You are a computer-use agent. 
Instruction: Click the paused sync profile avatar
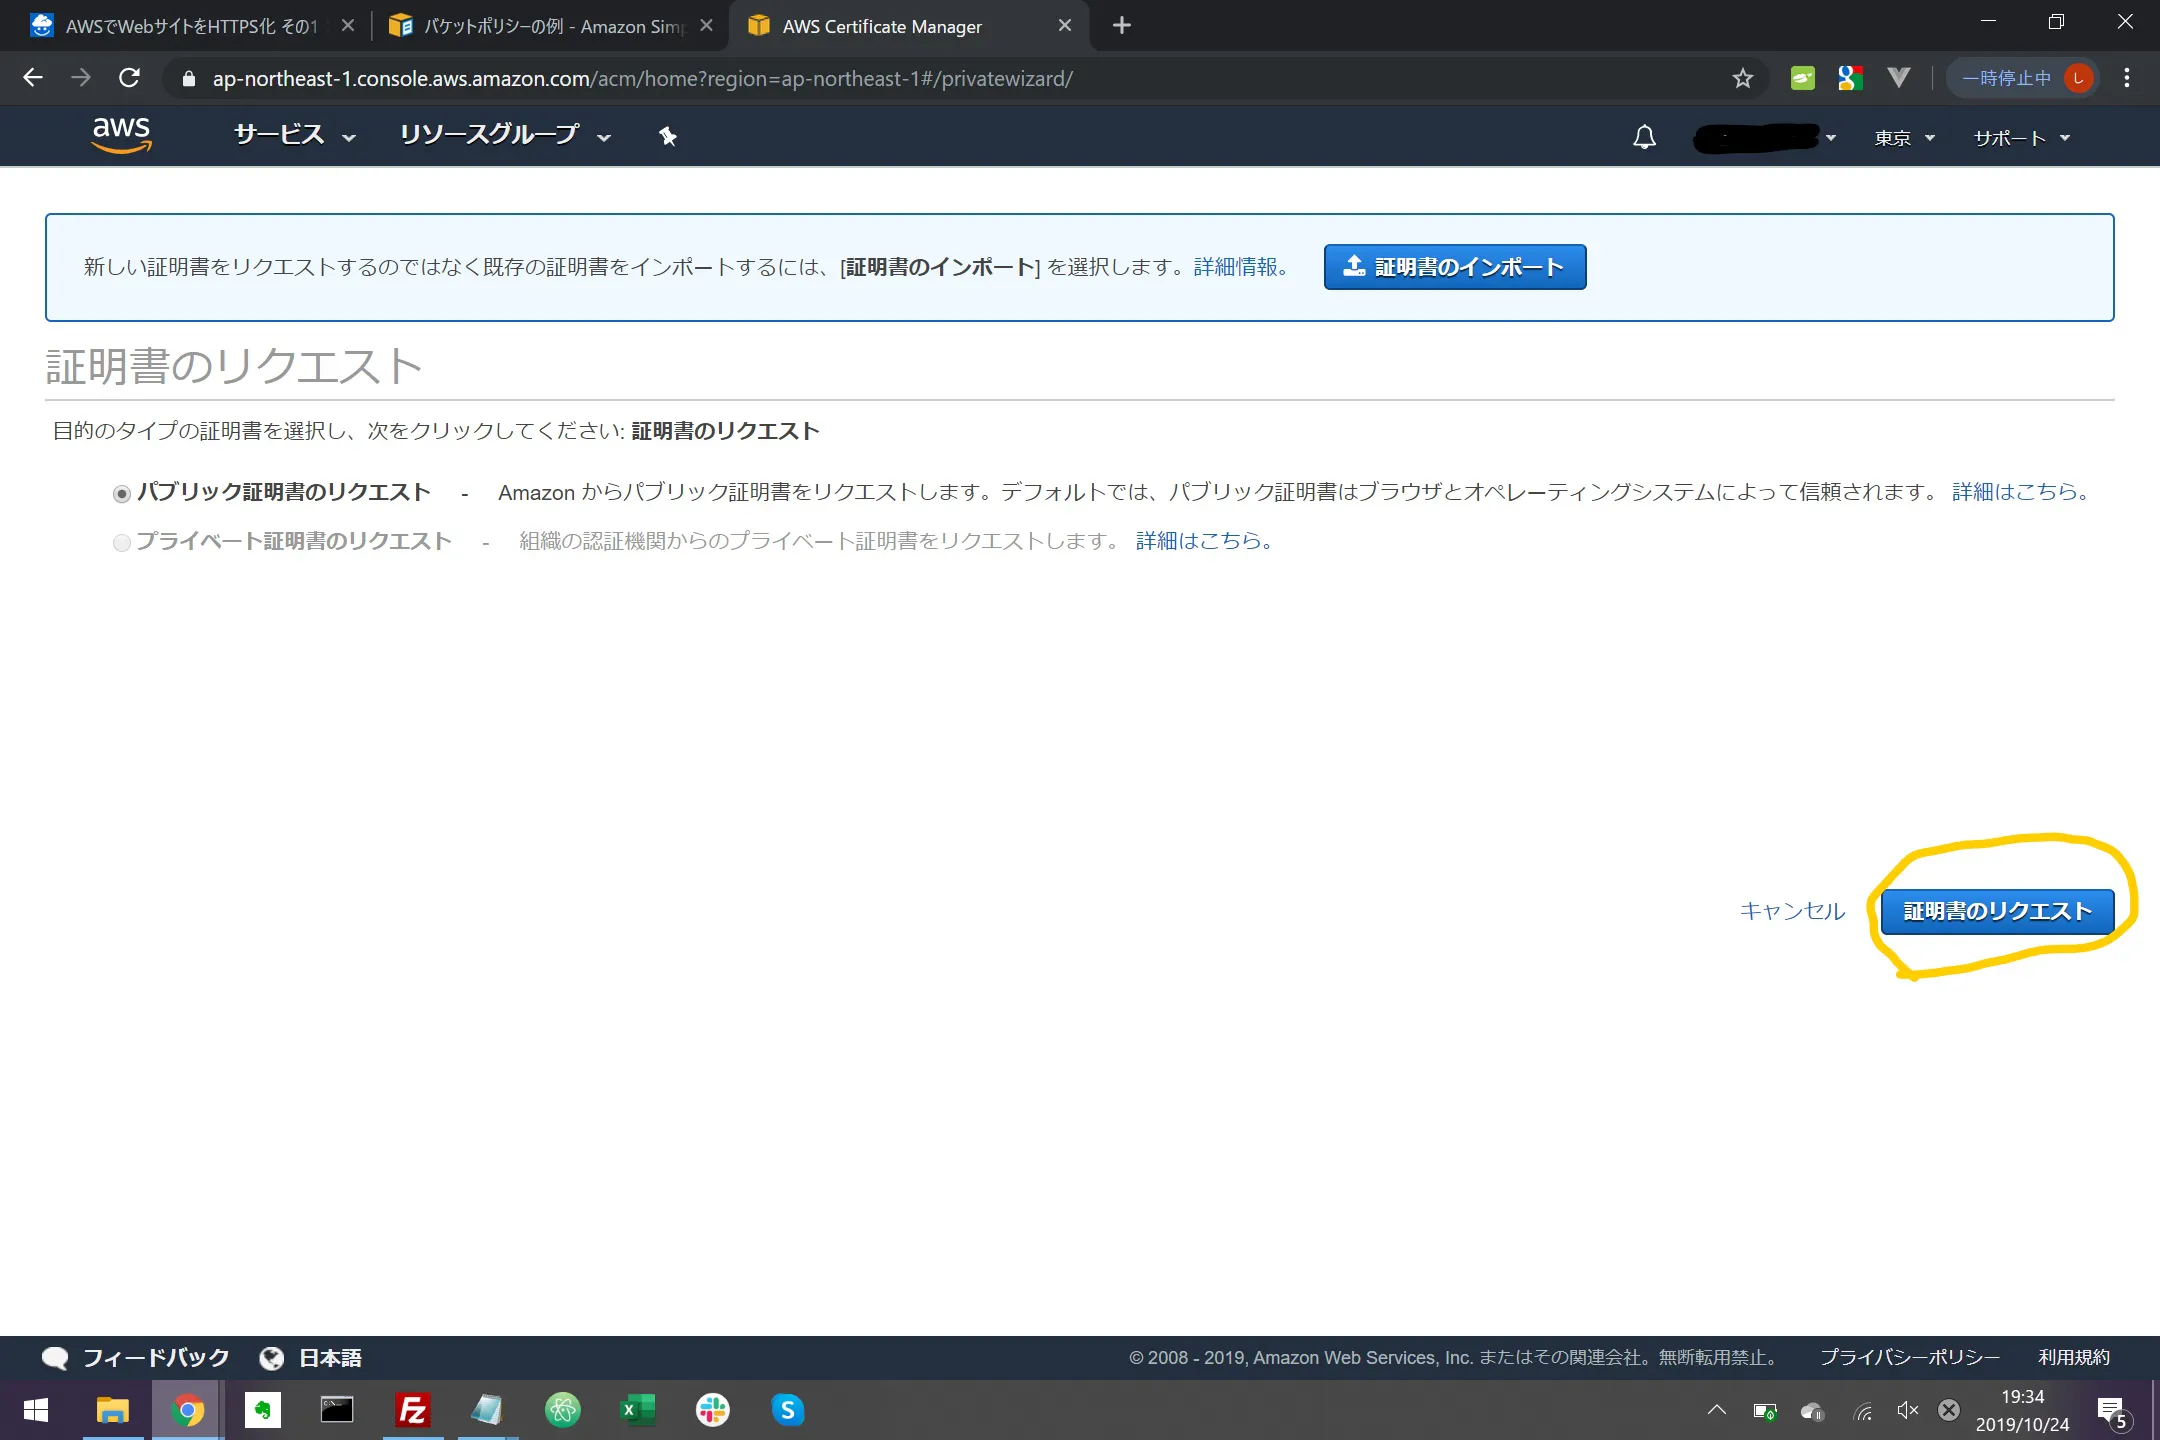[2078, 78]
